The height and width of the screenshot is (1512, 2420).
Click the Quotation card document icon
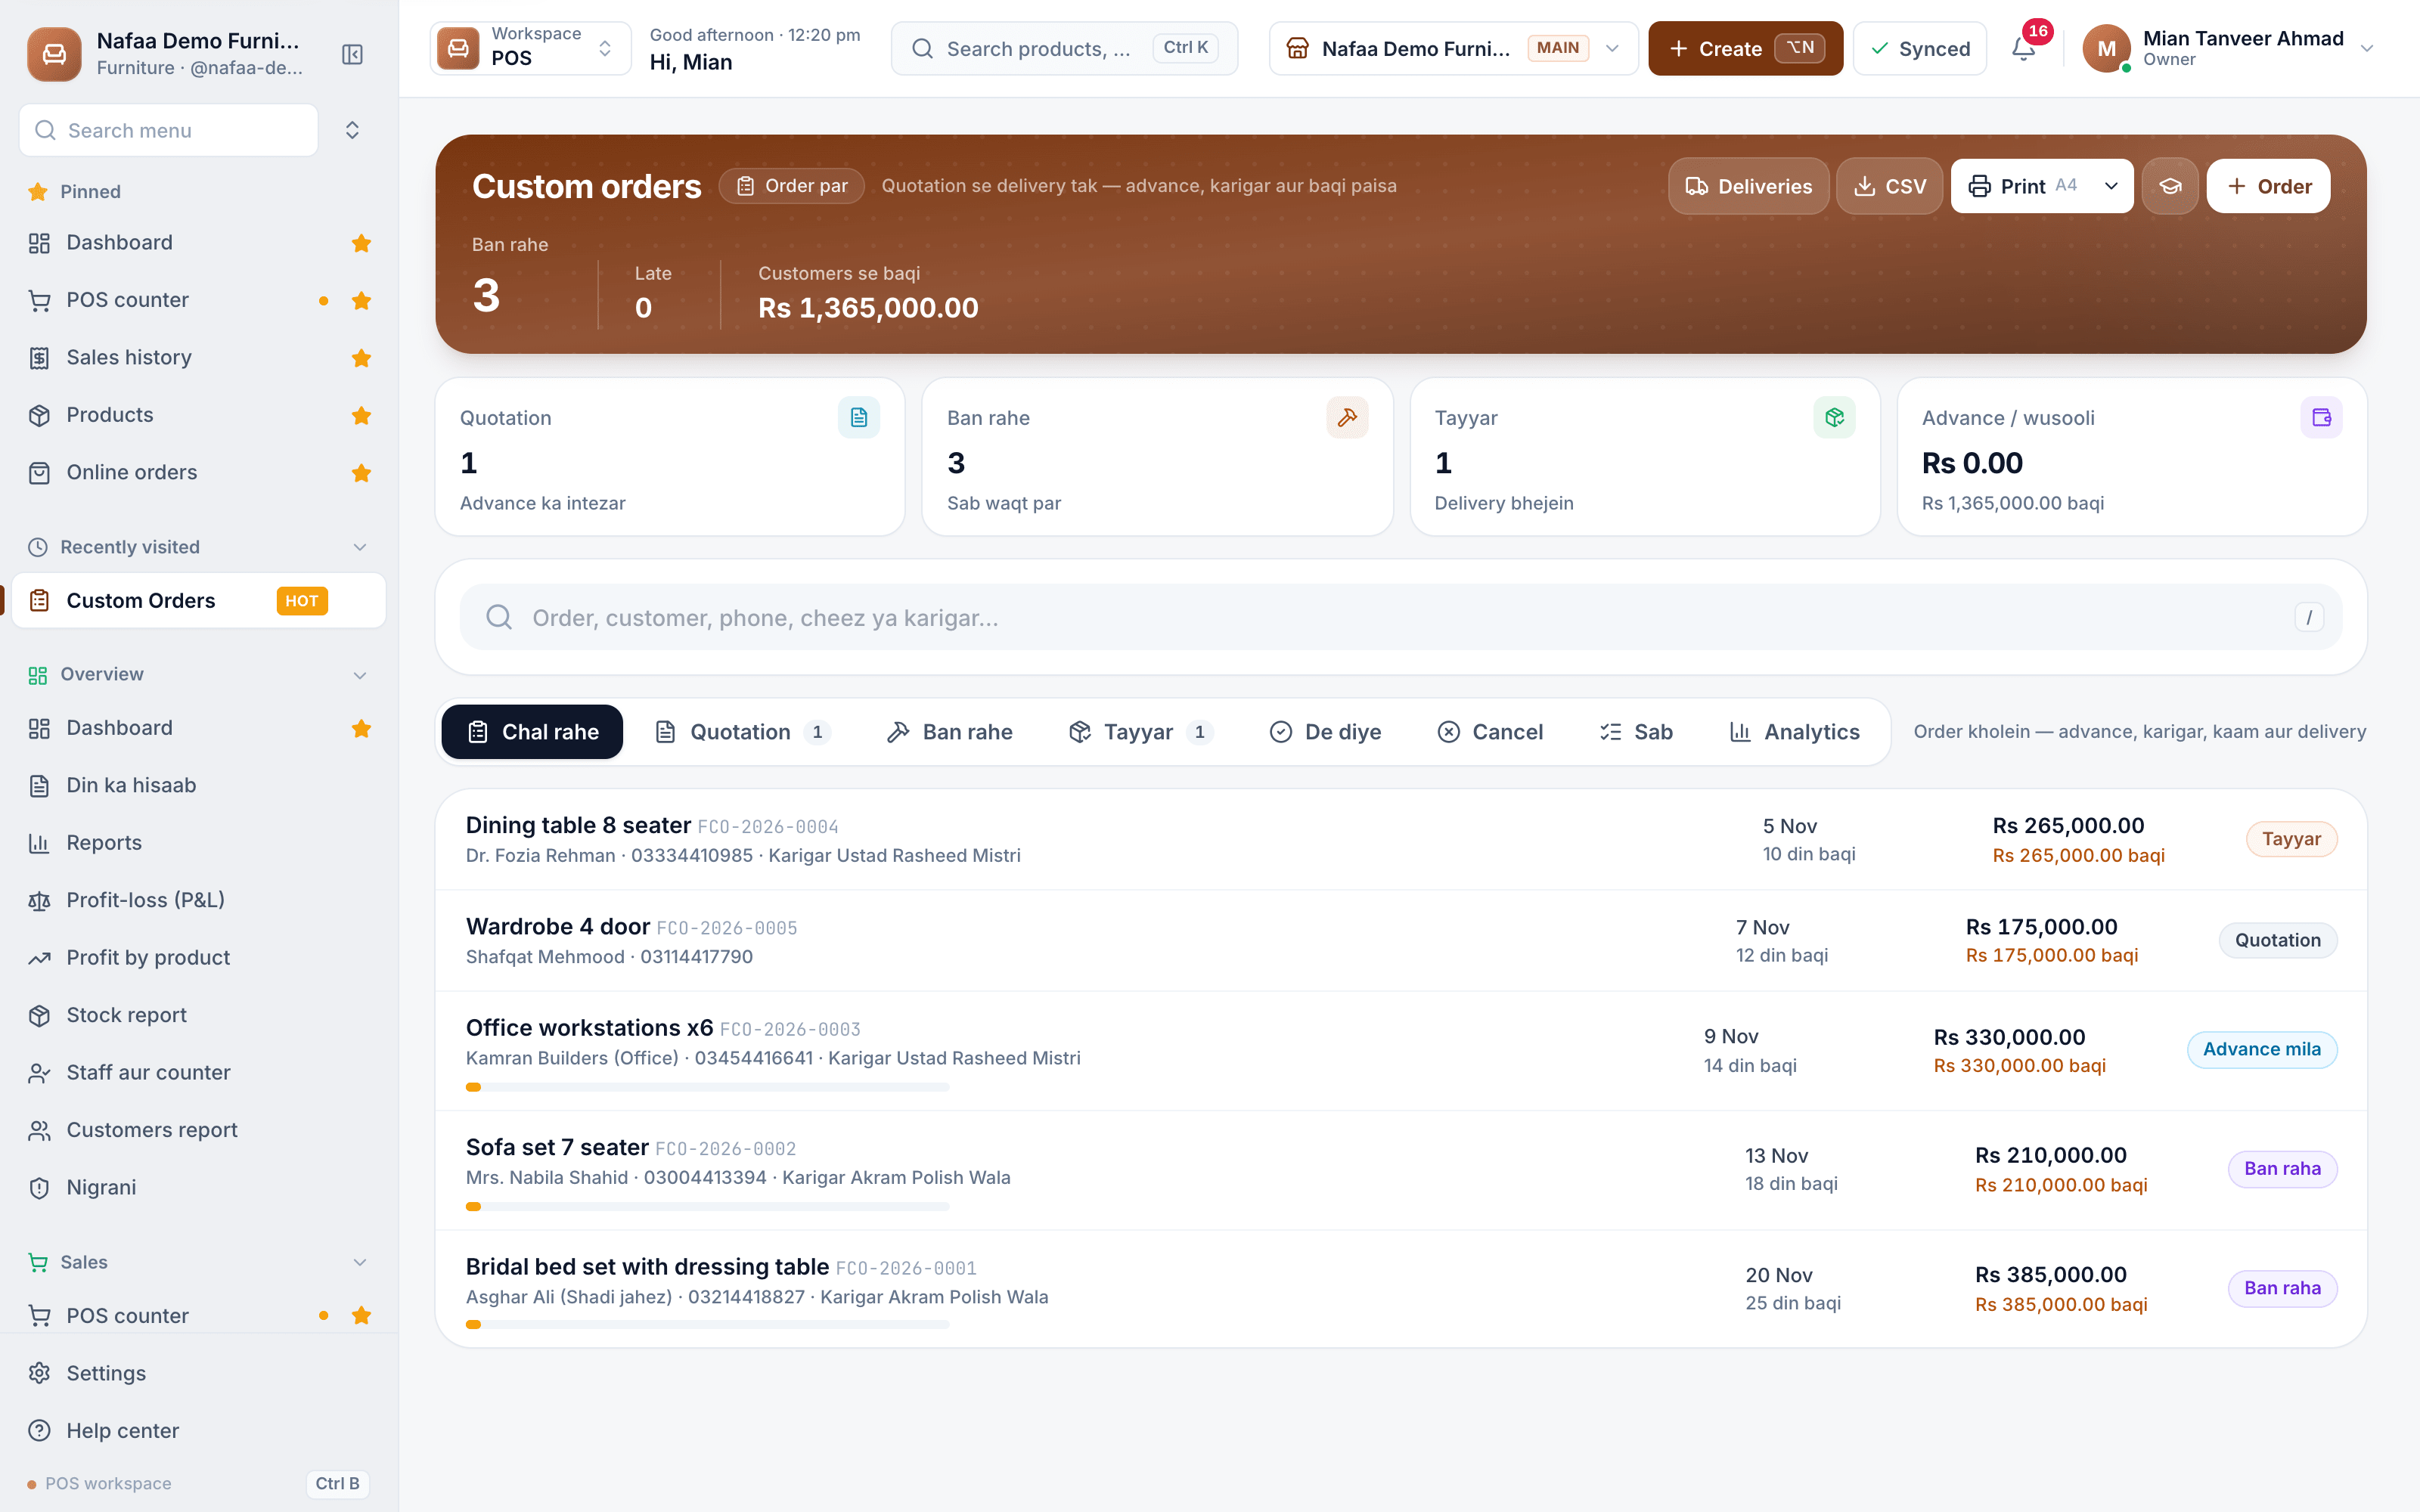pyautogui.click(x=859, y=417)
